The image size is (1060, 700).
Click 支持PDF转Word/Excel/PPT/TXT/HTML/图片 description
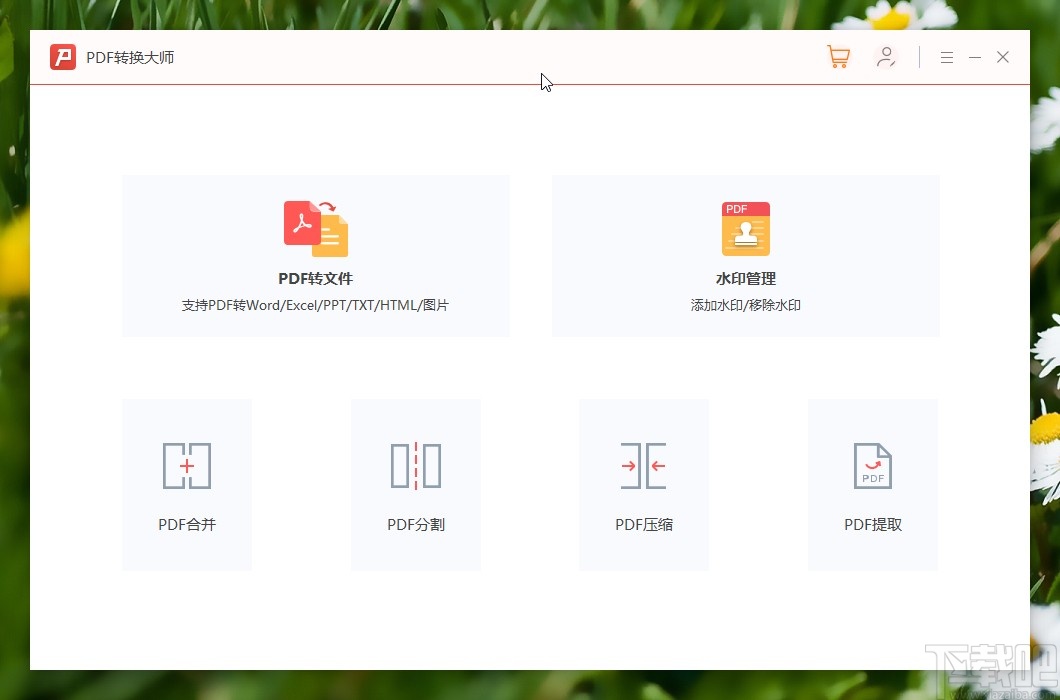pos(315,305)
